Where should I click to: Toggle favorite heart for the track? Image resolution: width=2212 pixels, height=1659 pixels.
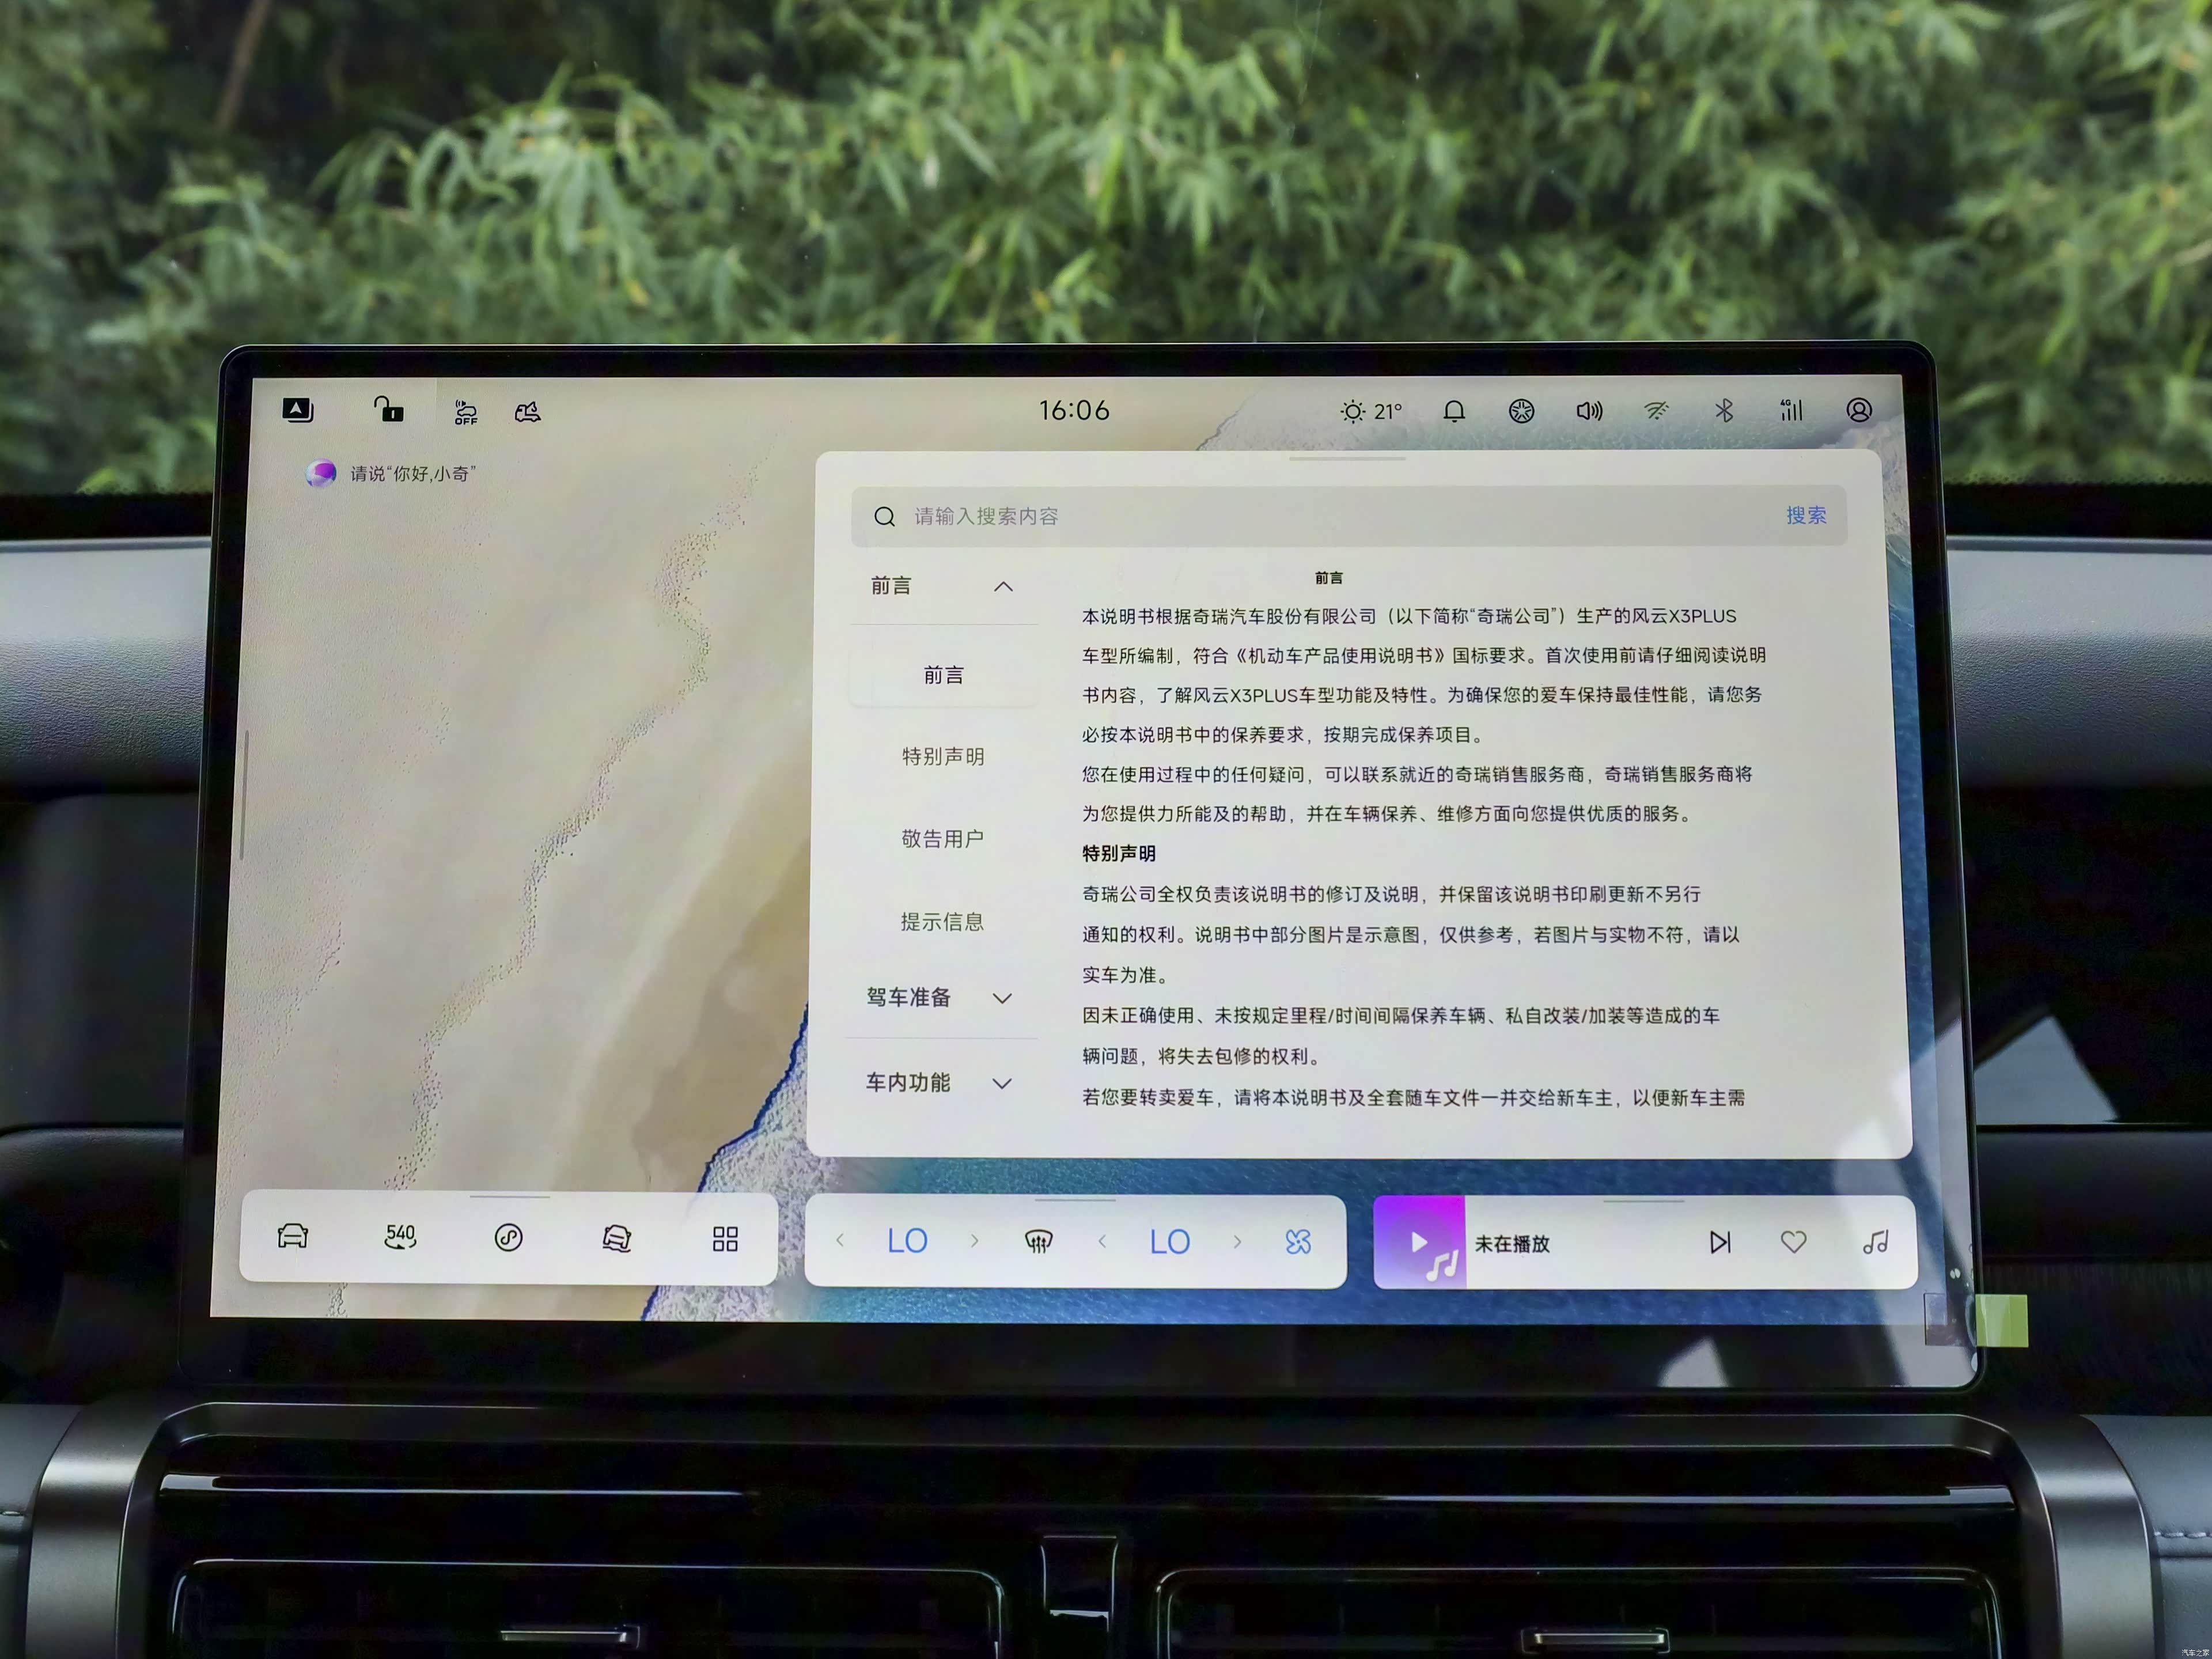[1793, 1242]
